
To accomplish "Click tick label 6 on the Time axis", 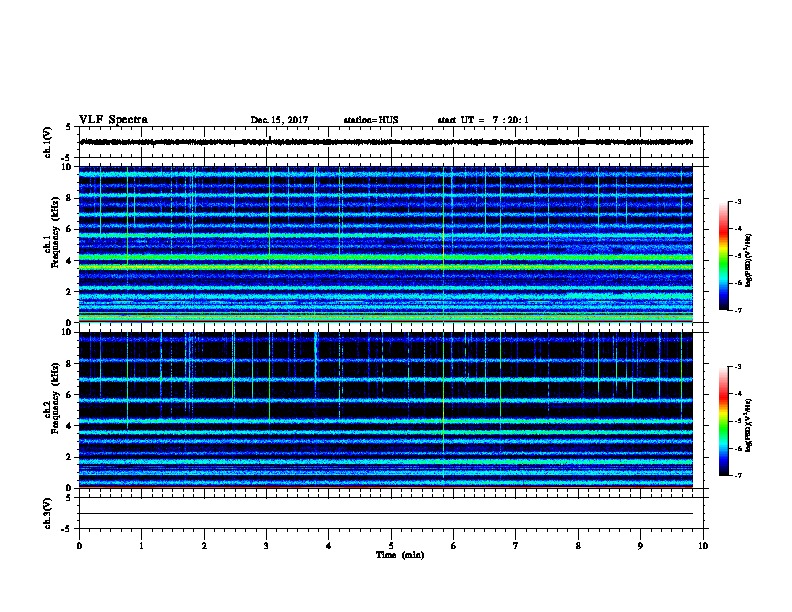I will pyautogui.click(x=454, y=546).
